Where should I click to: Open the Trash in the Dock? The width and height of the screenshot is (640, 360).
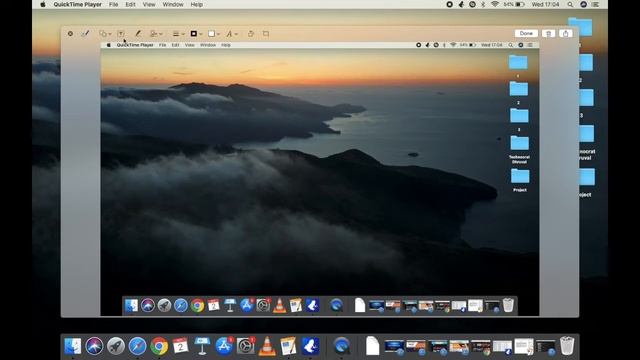point(567,346)
